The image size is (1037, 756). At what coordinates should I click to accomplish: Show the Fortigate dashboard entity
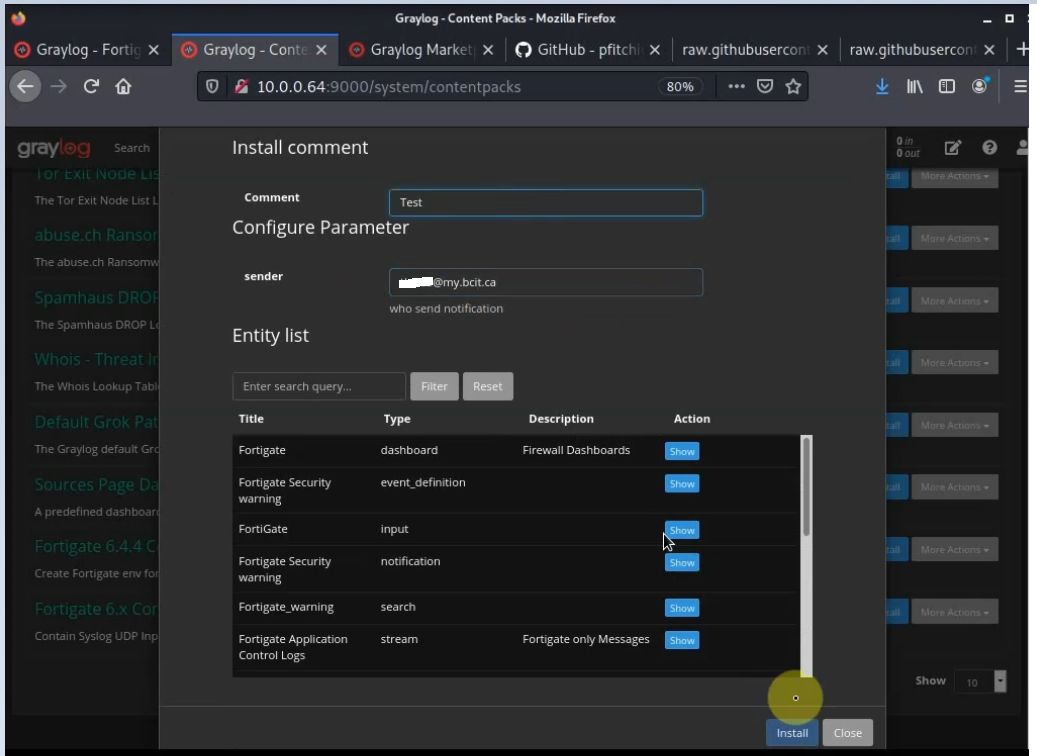[x=682, y=451]
